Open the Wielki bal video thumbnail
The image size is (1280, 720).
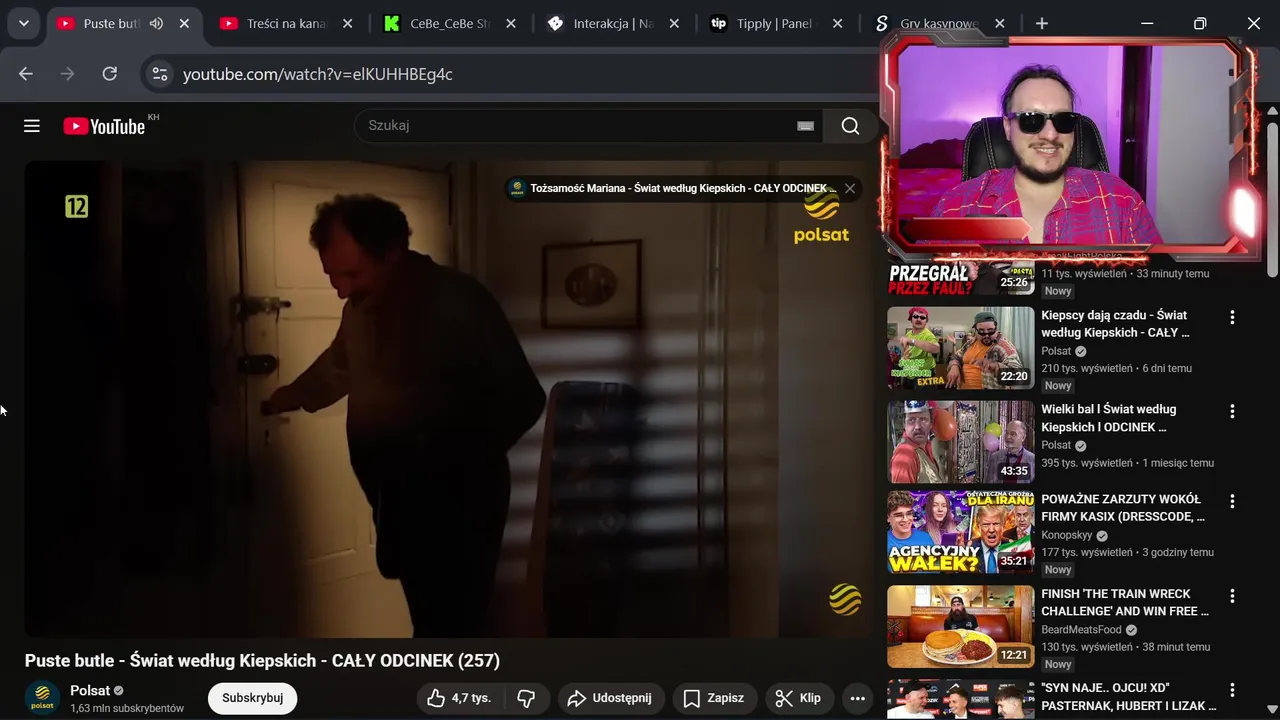960,442
